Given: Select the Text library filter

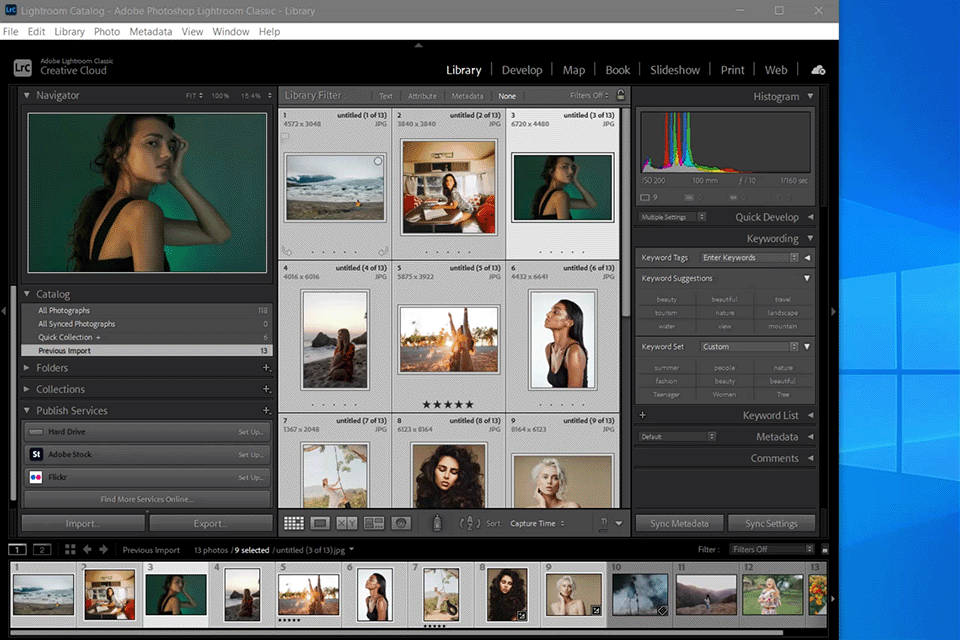Looking at the screenshot, I should coord(386,96).
